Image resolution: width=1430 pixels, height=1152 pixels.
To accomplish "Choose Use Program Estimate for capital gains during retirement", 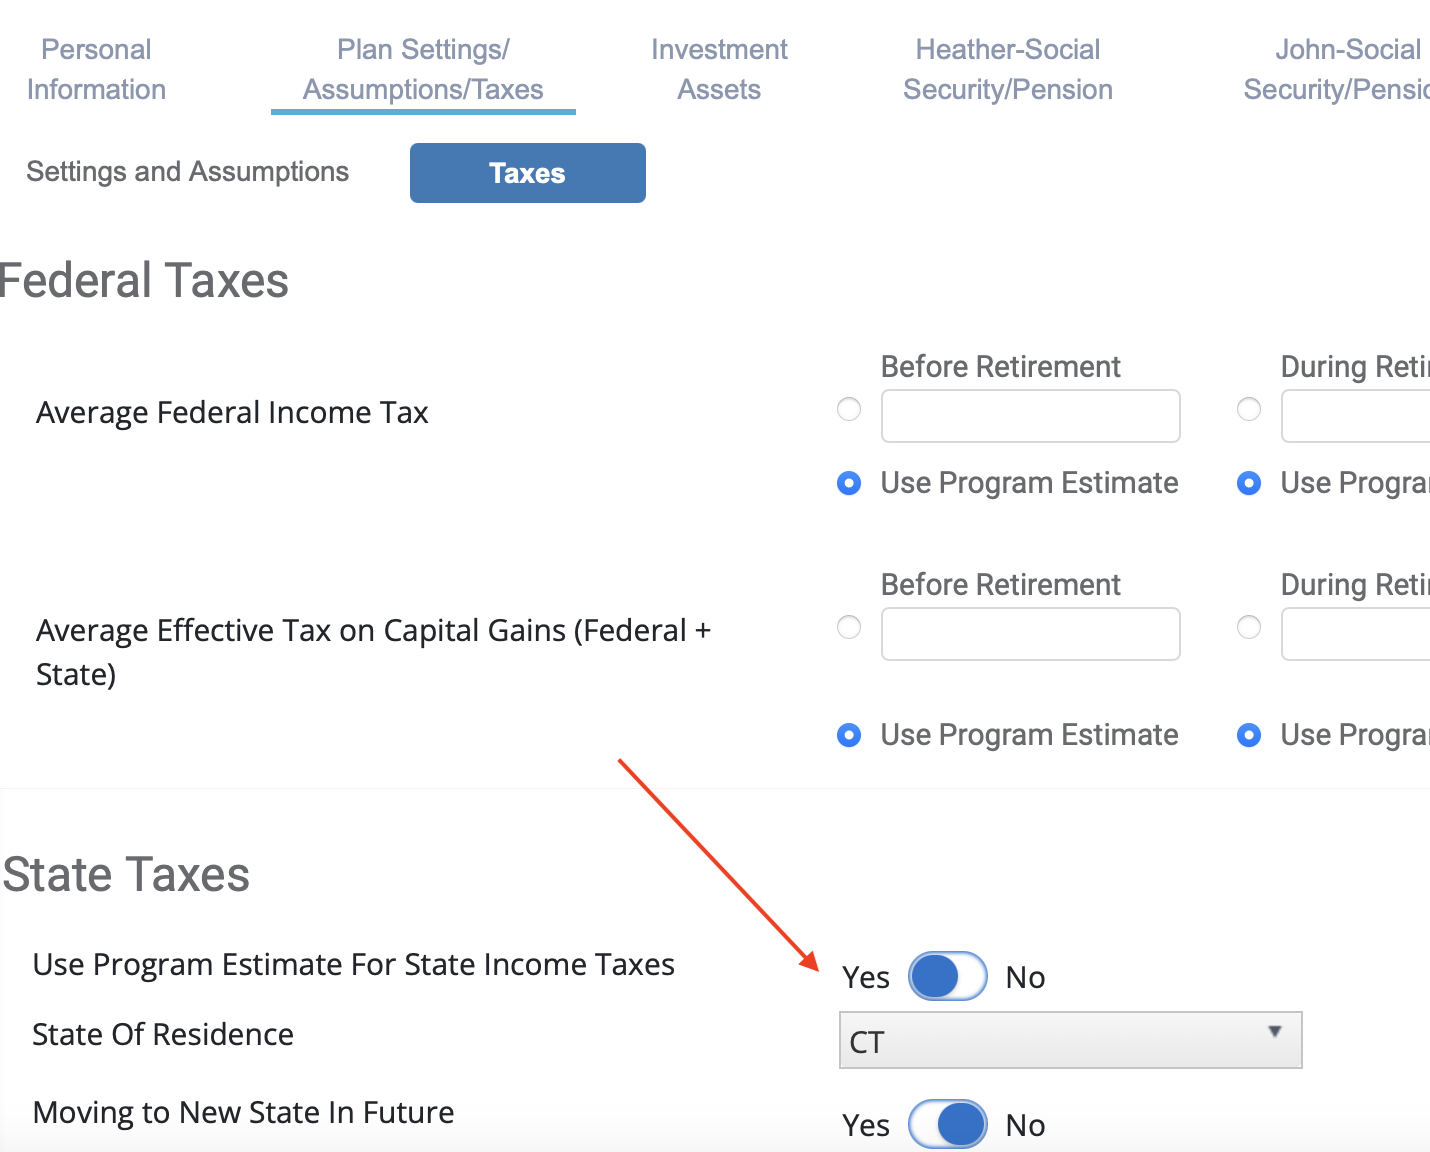I will coord(1248,735).
